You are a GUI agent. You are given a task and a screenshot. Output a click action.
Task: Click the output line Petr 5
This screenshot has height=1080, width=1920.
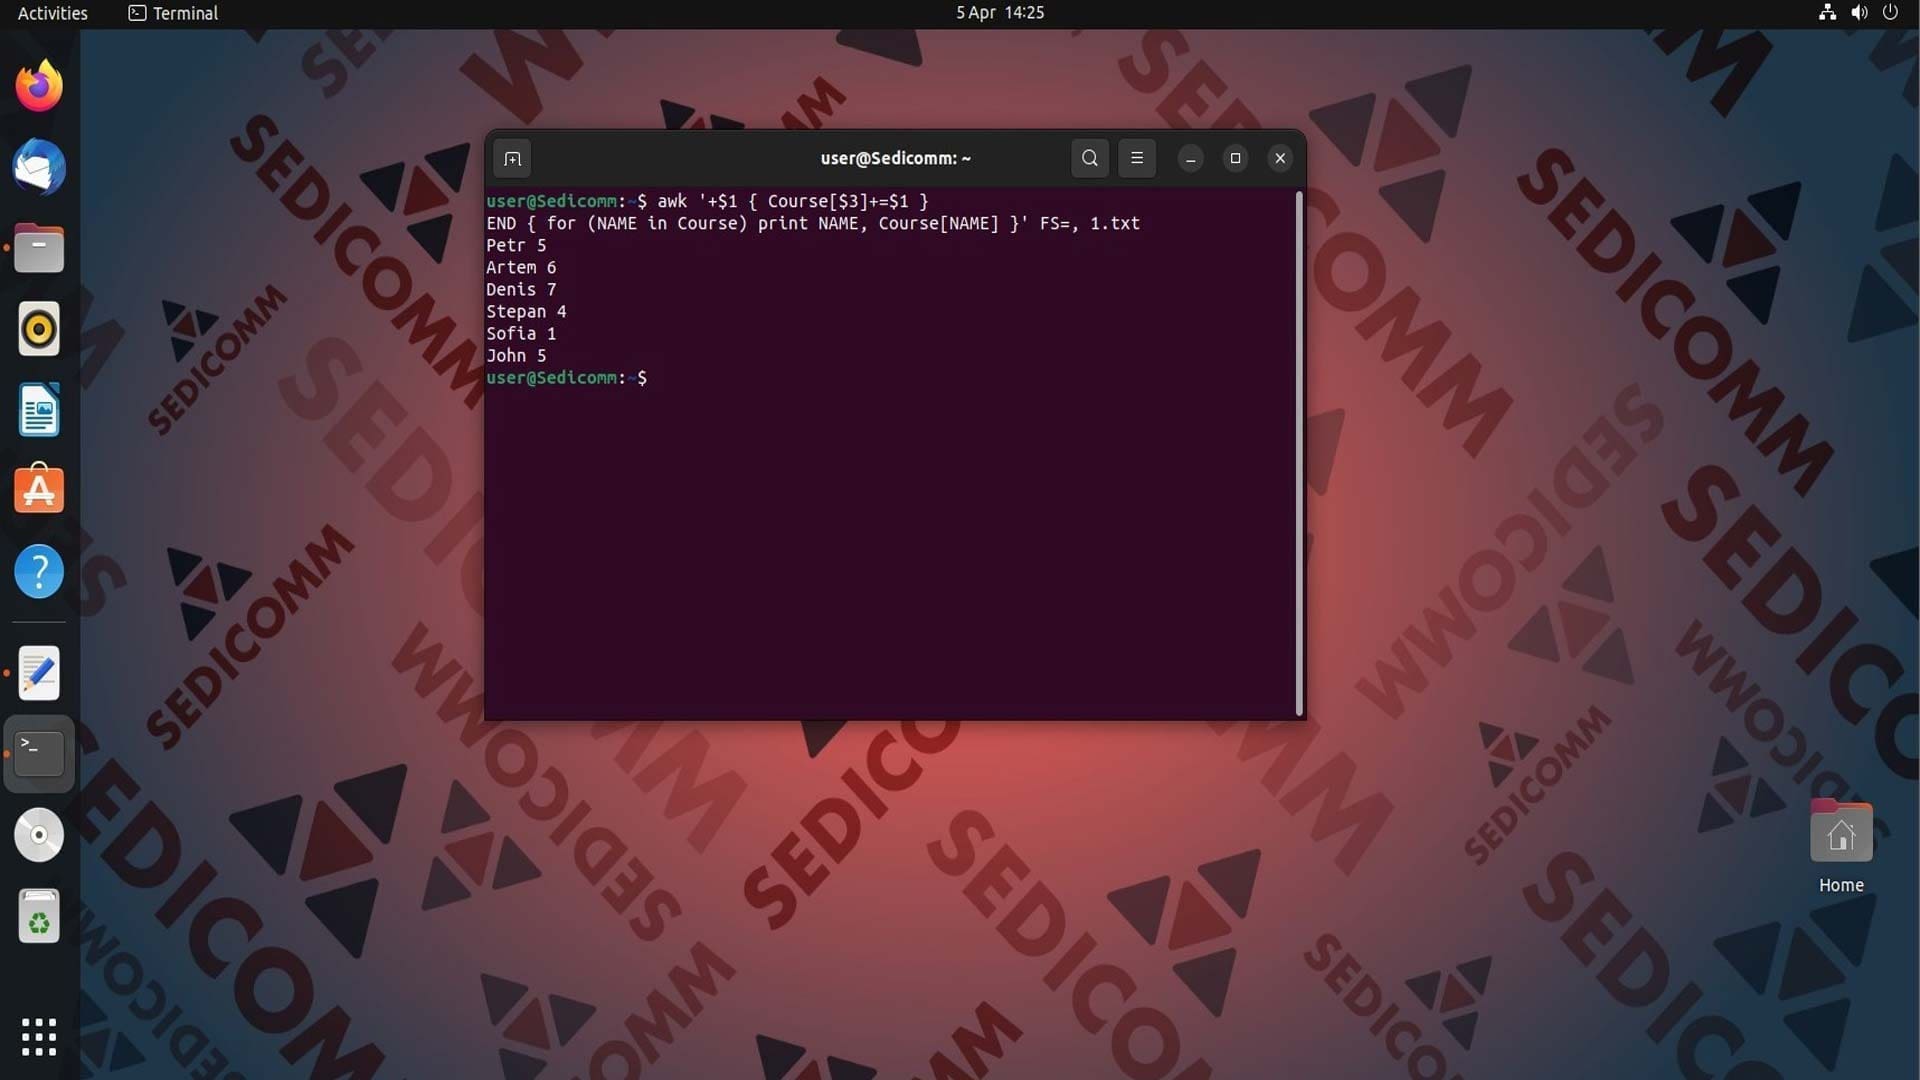pyautogui.click(x=516, y=245)
